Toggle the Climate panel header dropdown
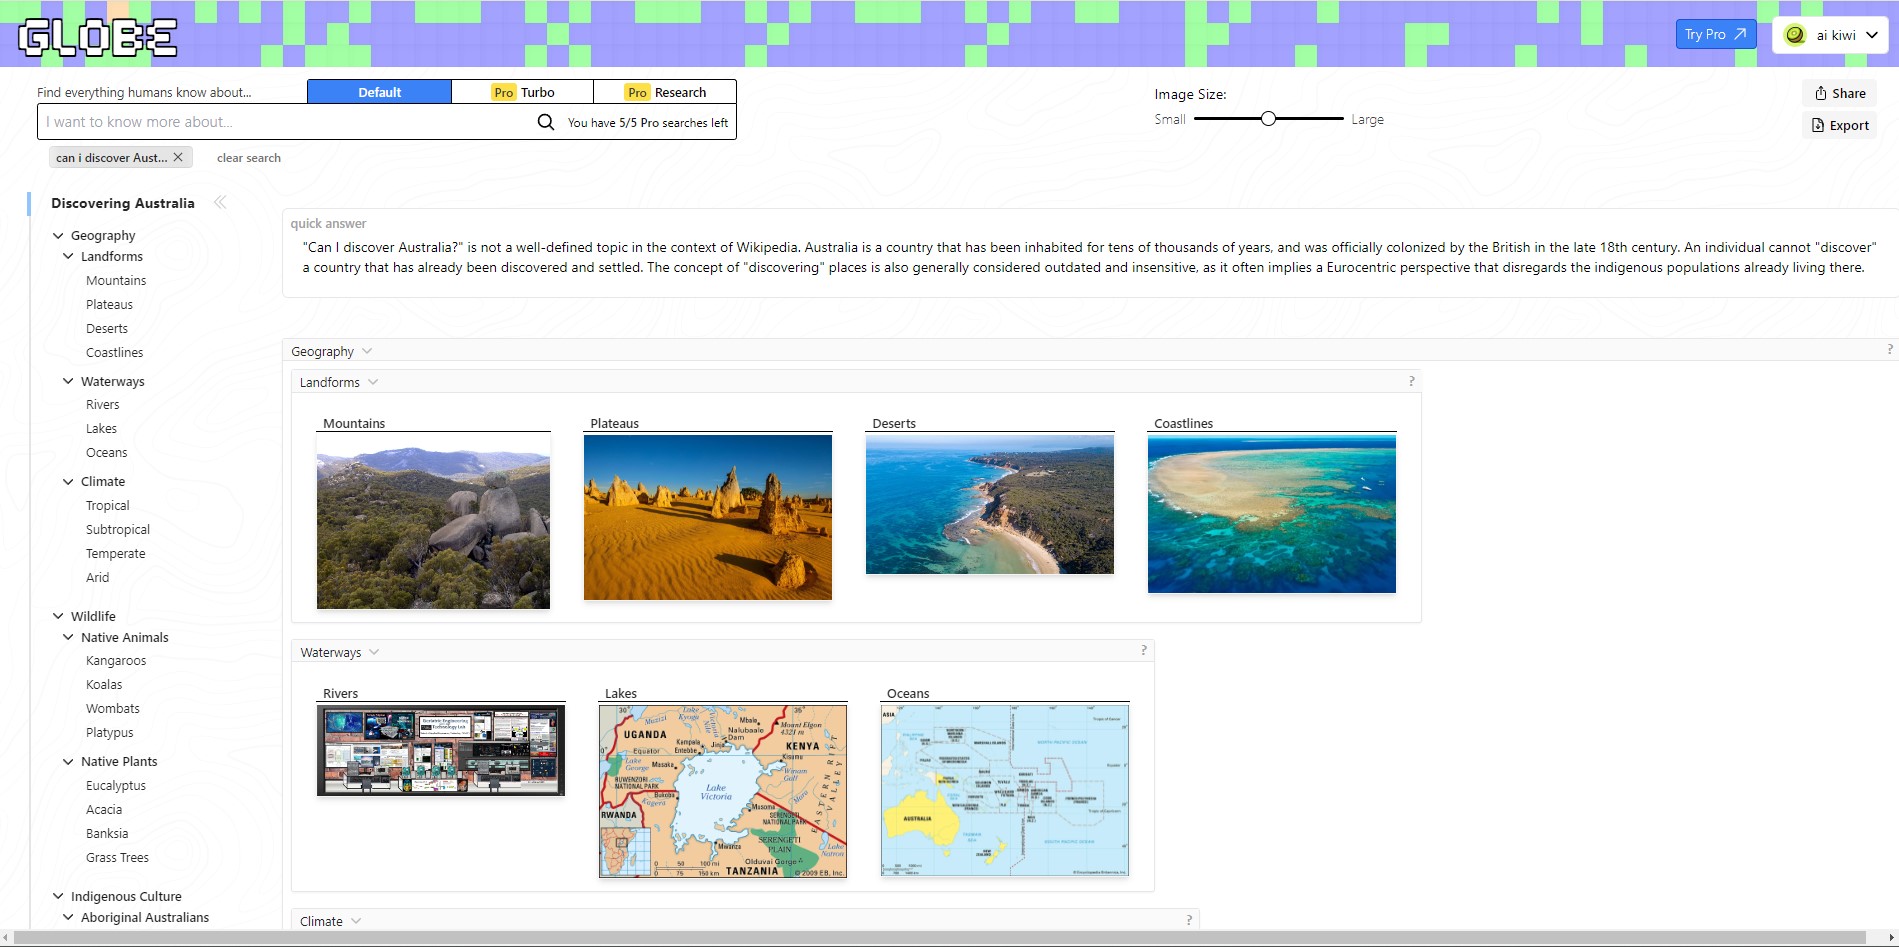The width and height of the screenshot is (1899, 947). coord(356,921)
